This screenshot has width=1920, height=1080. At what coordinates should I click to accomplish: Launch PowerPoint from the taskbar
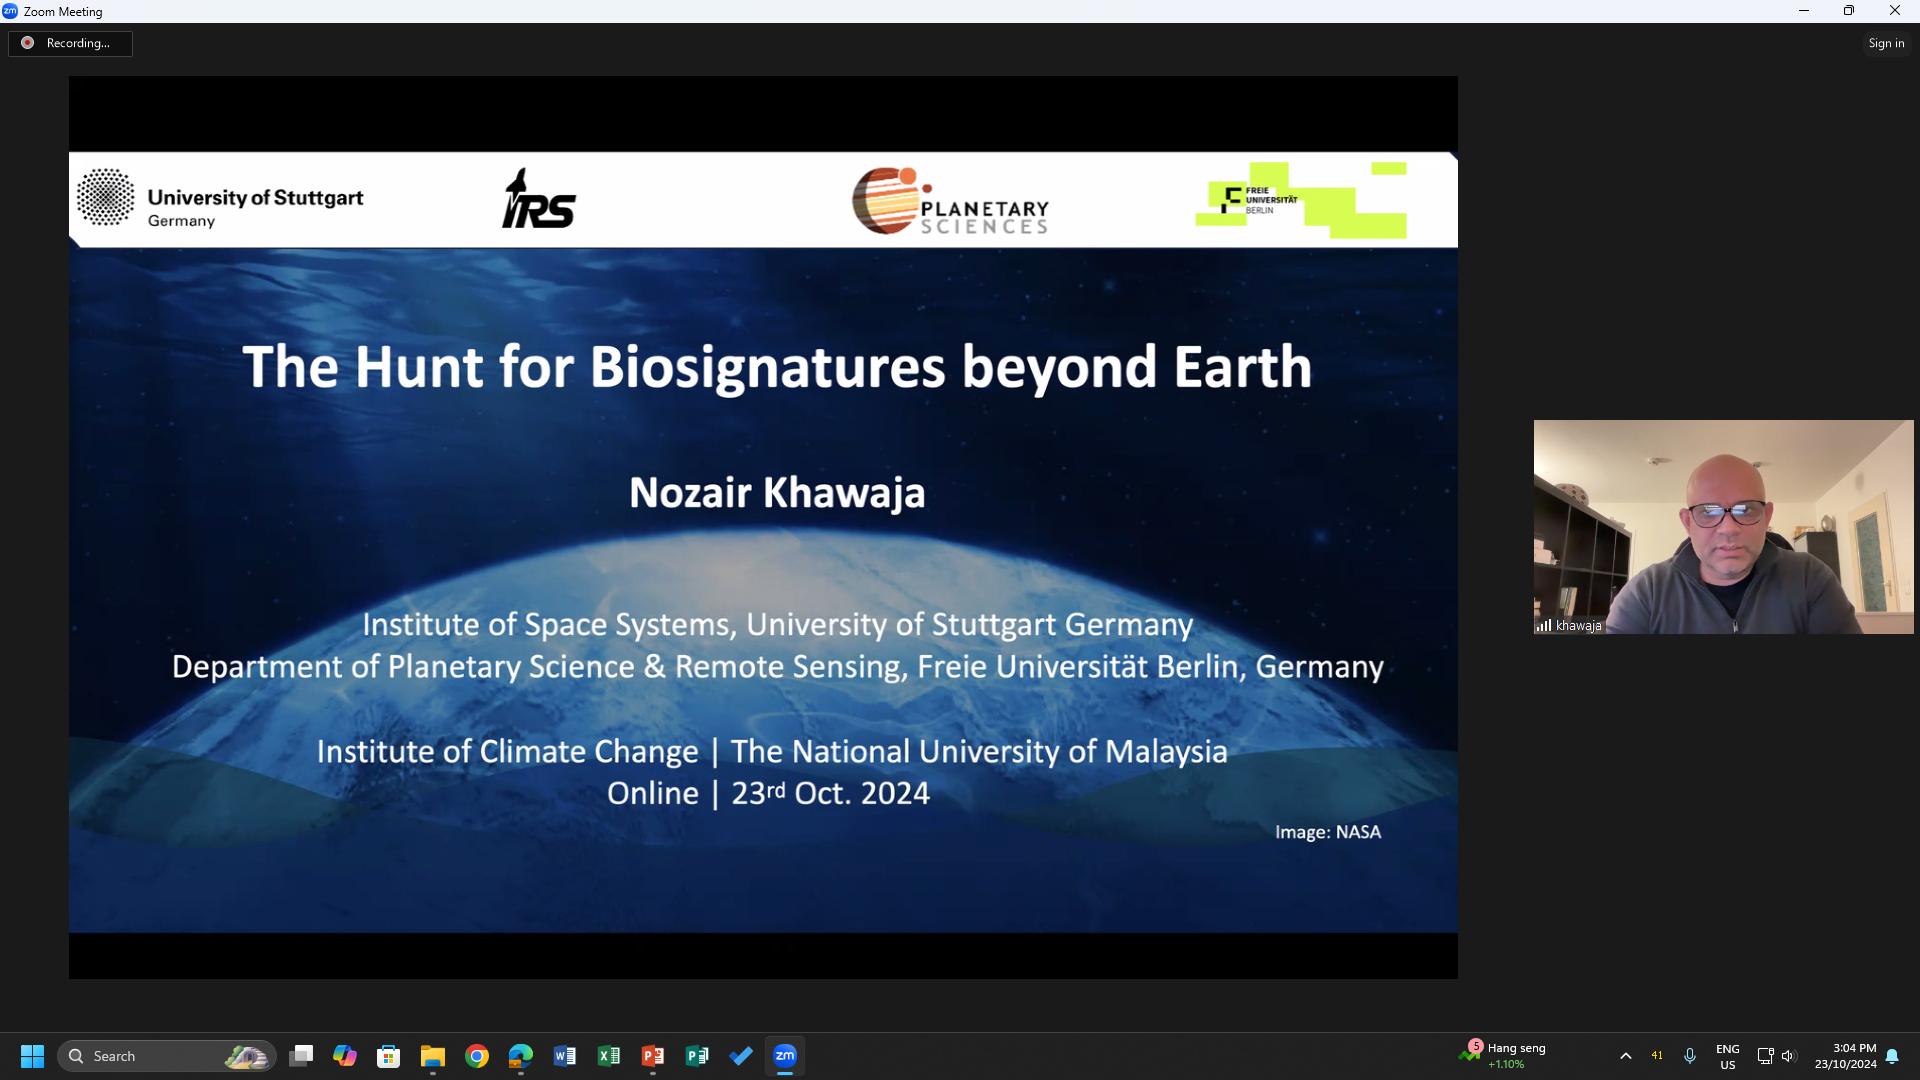(x=653, y=1056)
